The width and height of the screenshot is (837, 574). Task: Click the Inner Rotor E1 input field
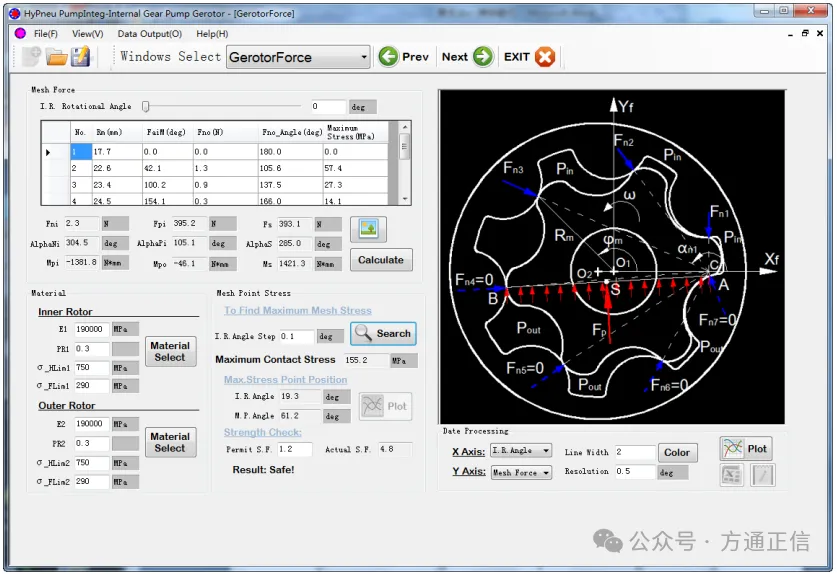92,329
